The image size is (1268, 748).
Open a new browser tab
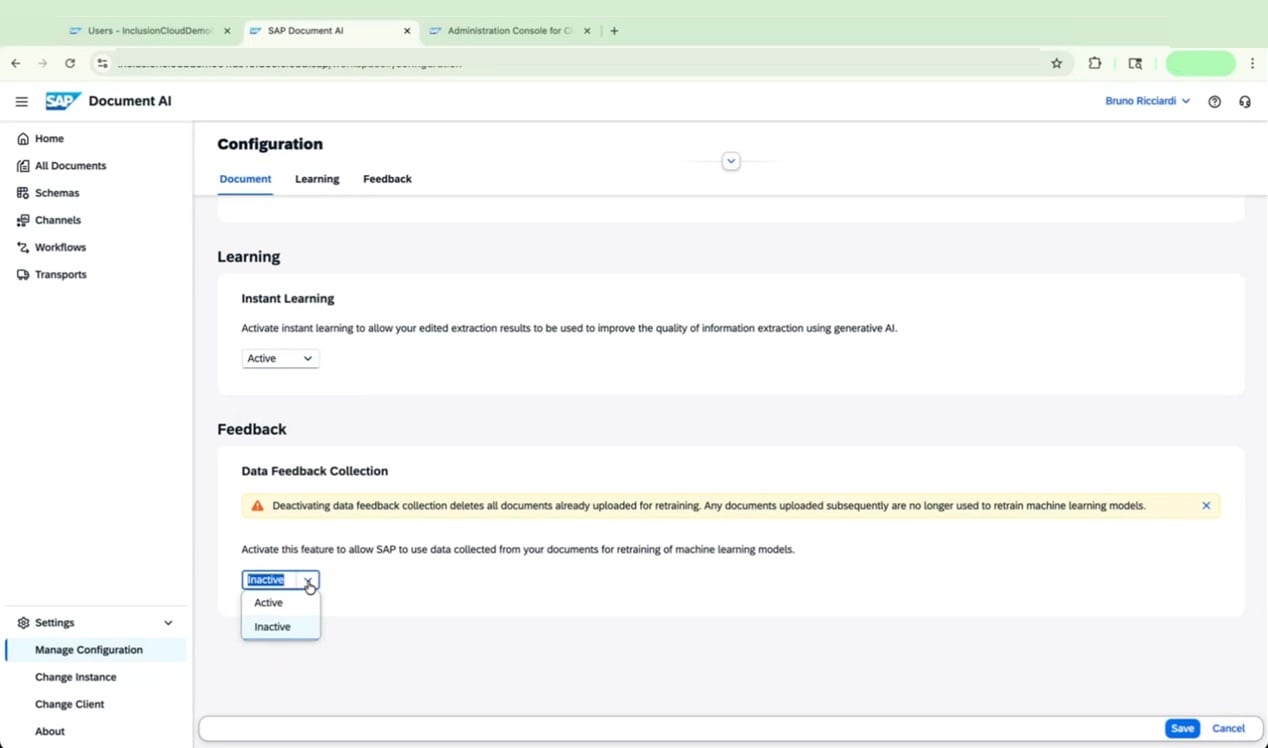(614, 31)
